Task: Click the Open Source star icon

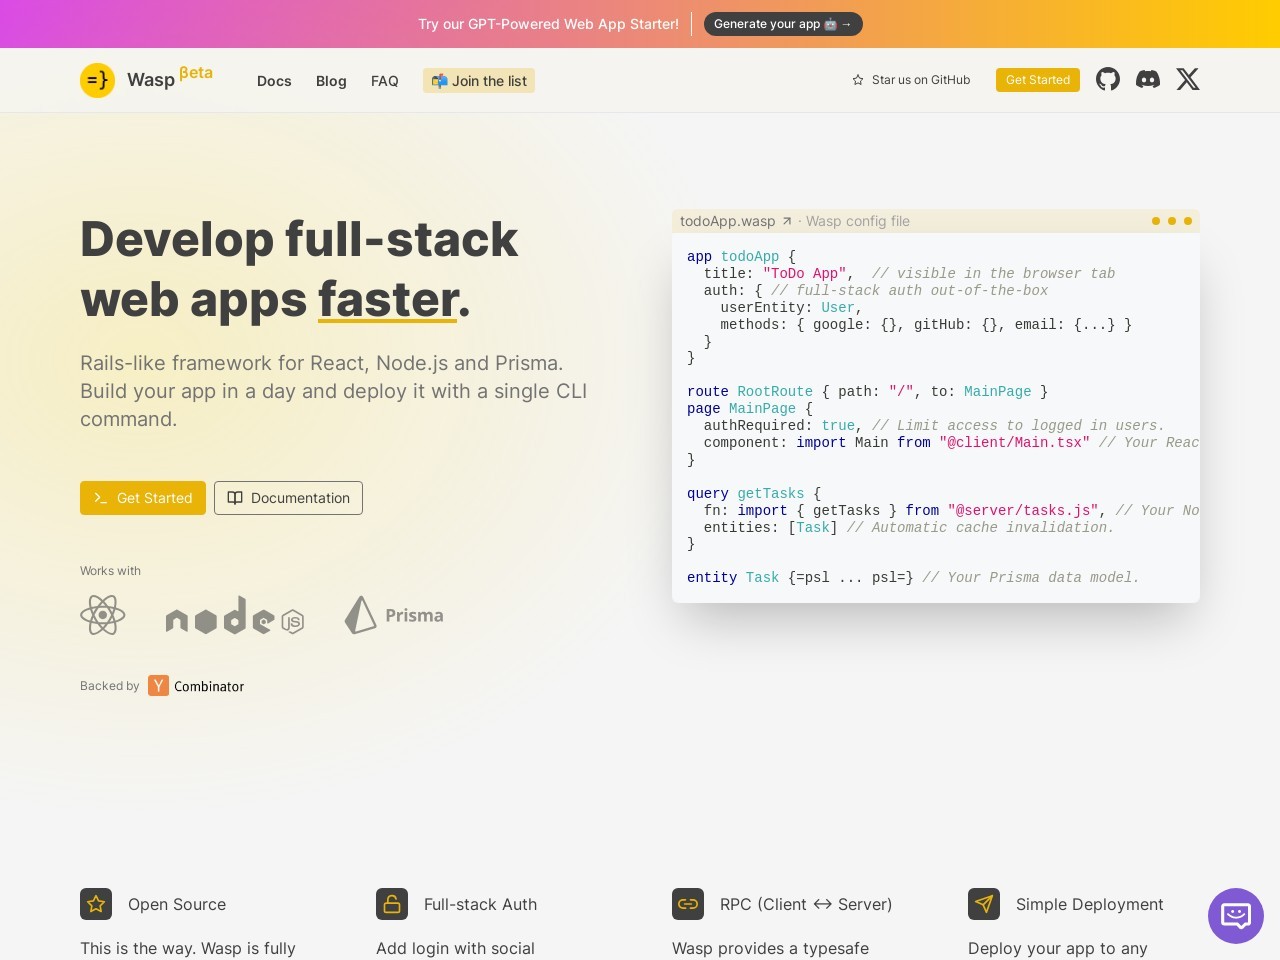Action: tap(96, 904)
